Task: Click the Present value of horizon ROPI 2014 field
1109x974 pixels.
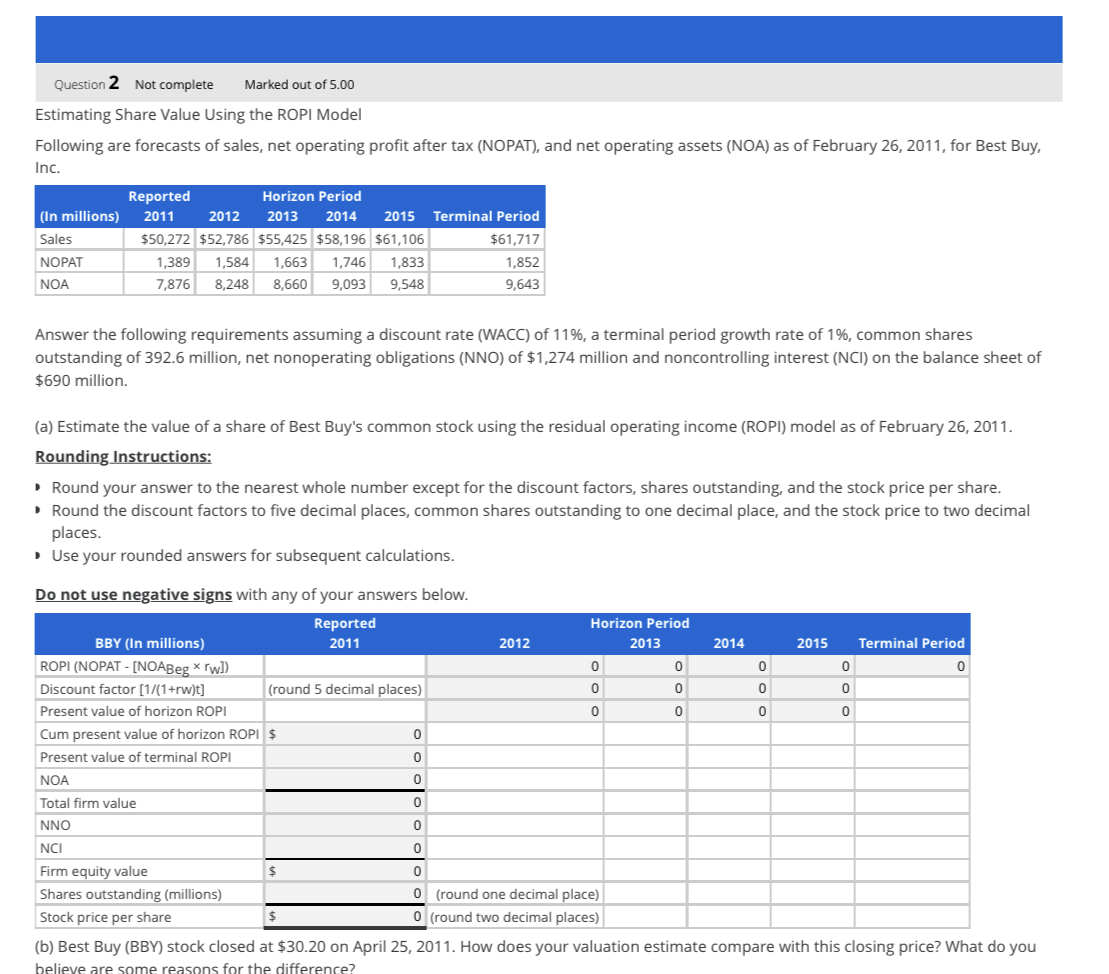Action: [728, 711]
